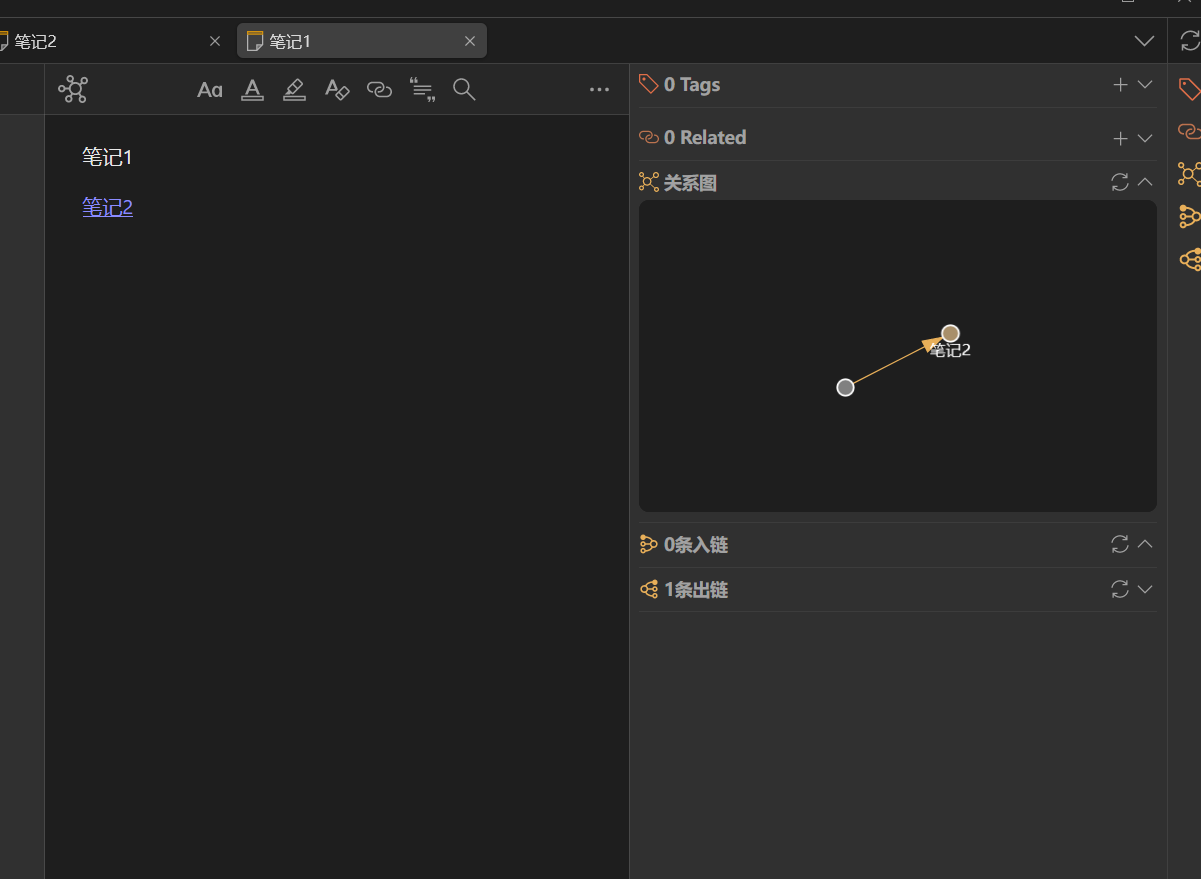Screen dimensions: 1201x879
Task: Open the editor's three-dots more menu
Action: tap(599, 90)
